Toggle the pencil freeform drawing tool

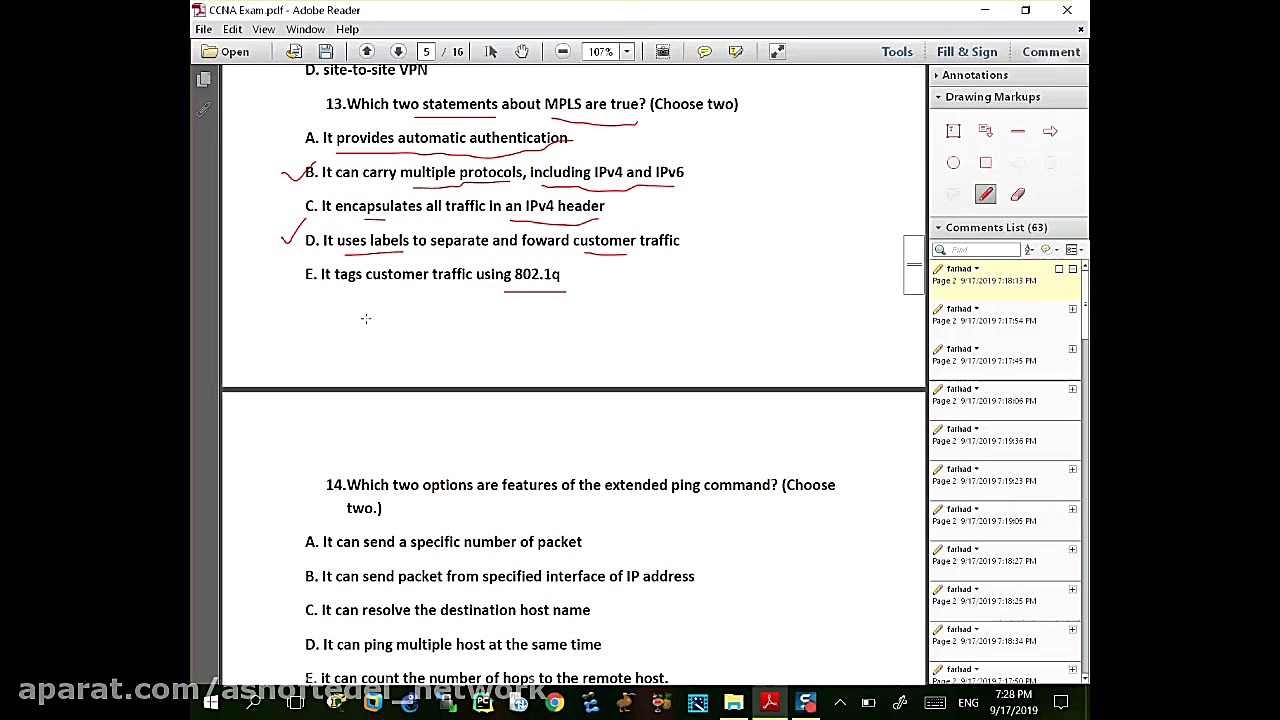click(985, 195)
